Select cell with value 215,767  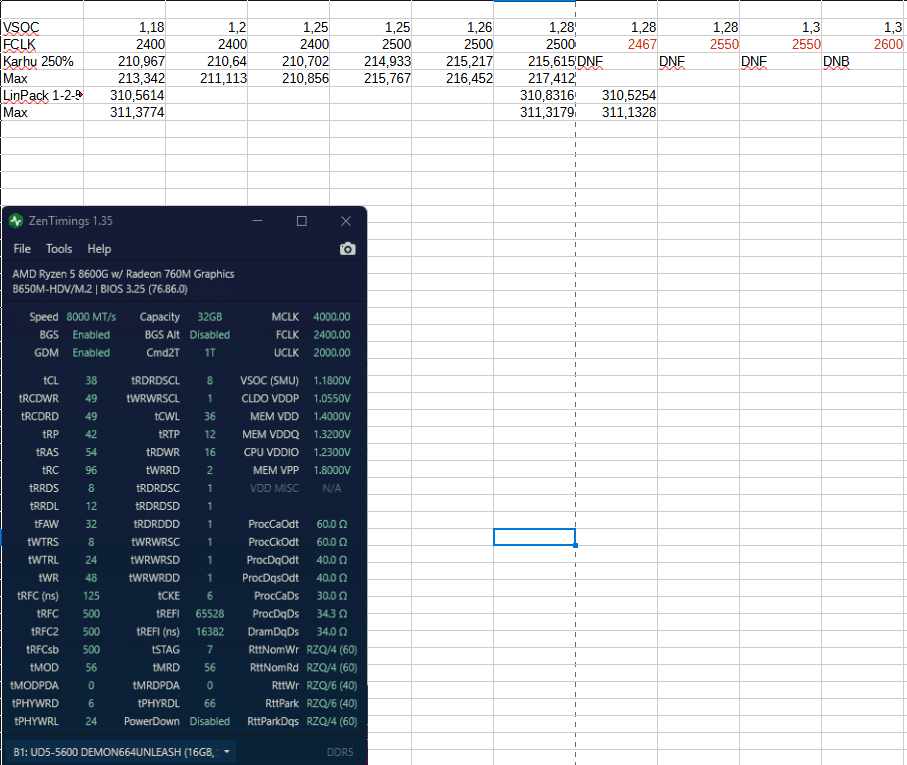(371, 78)
